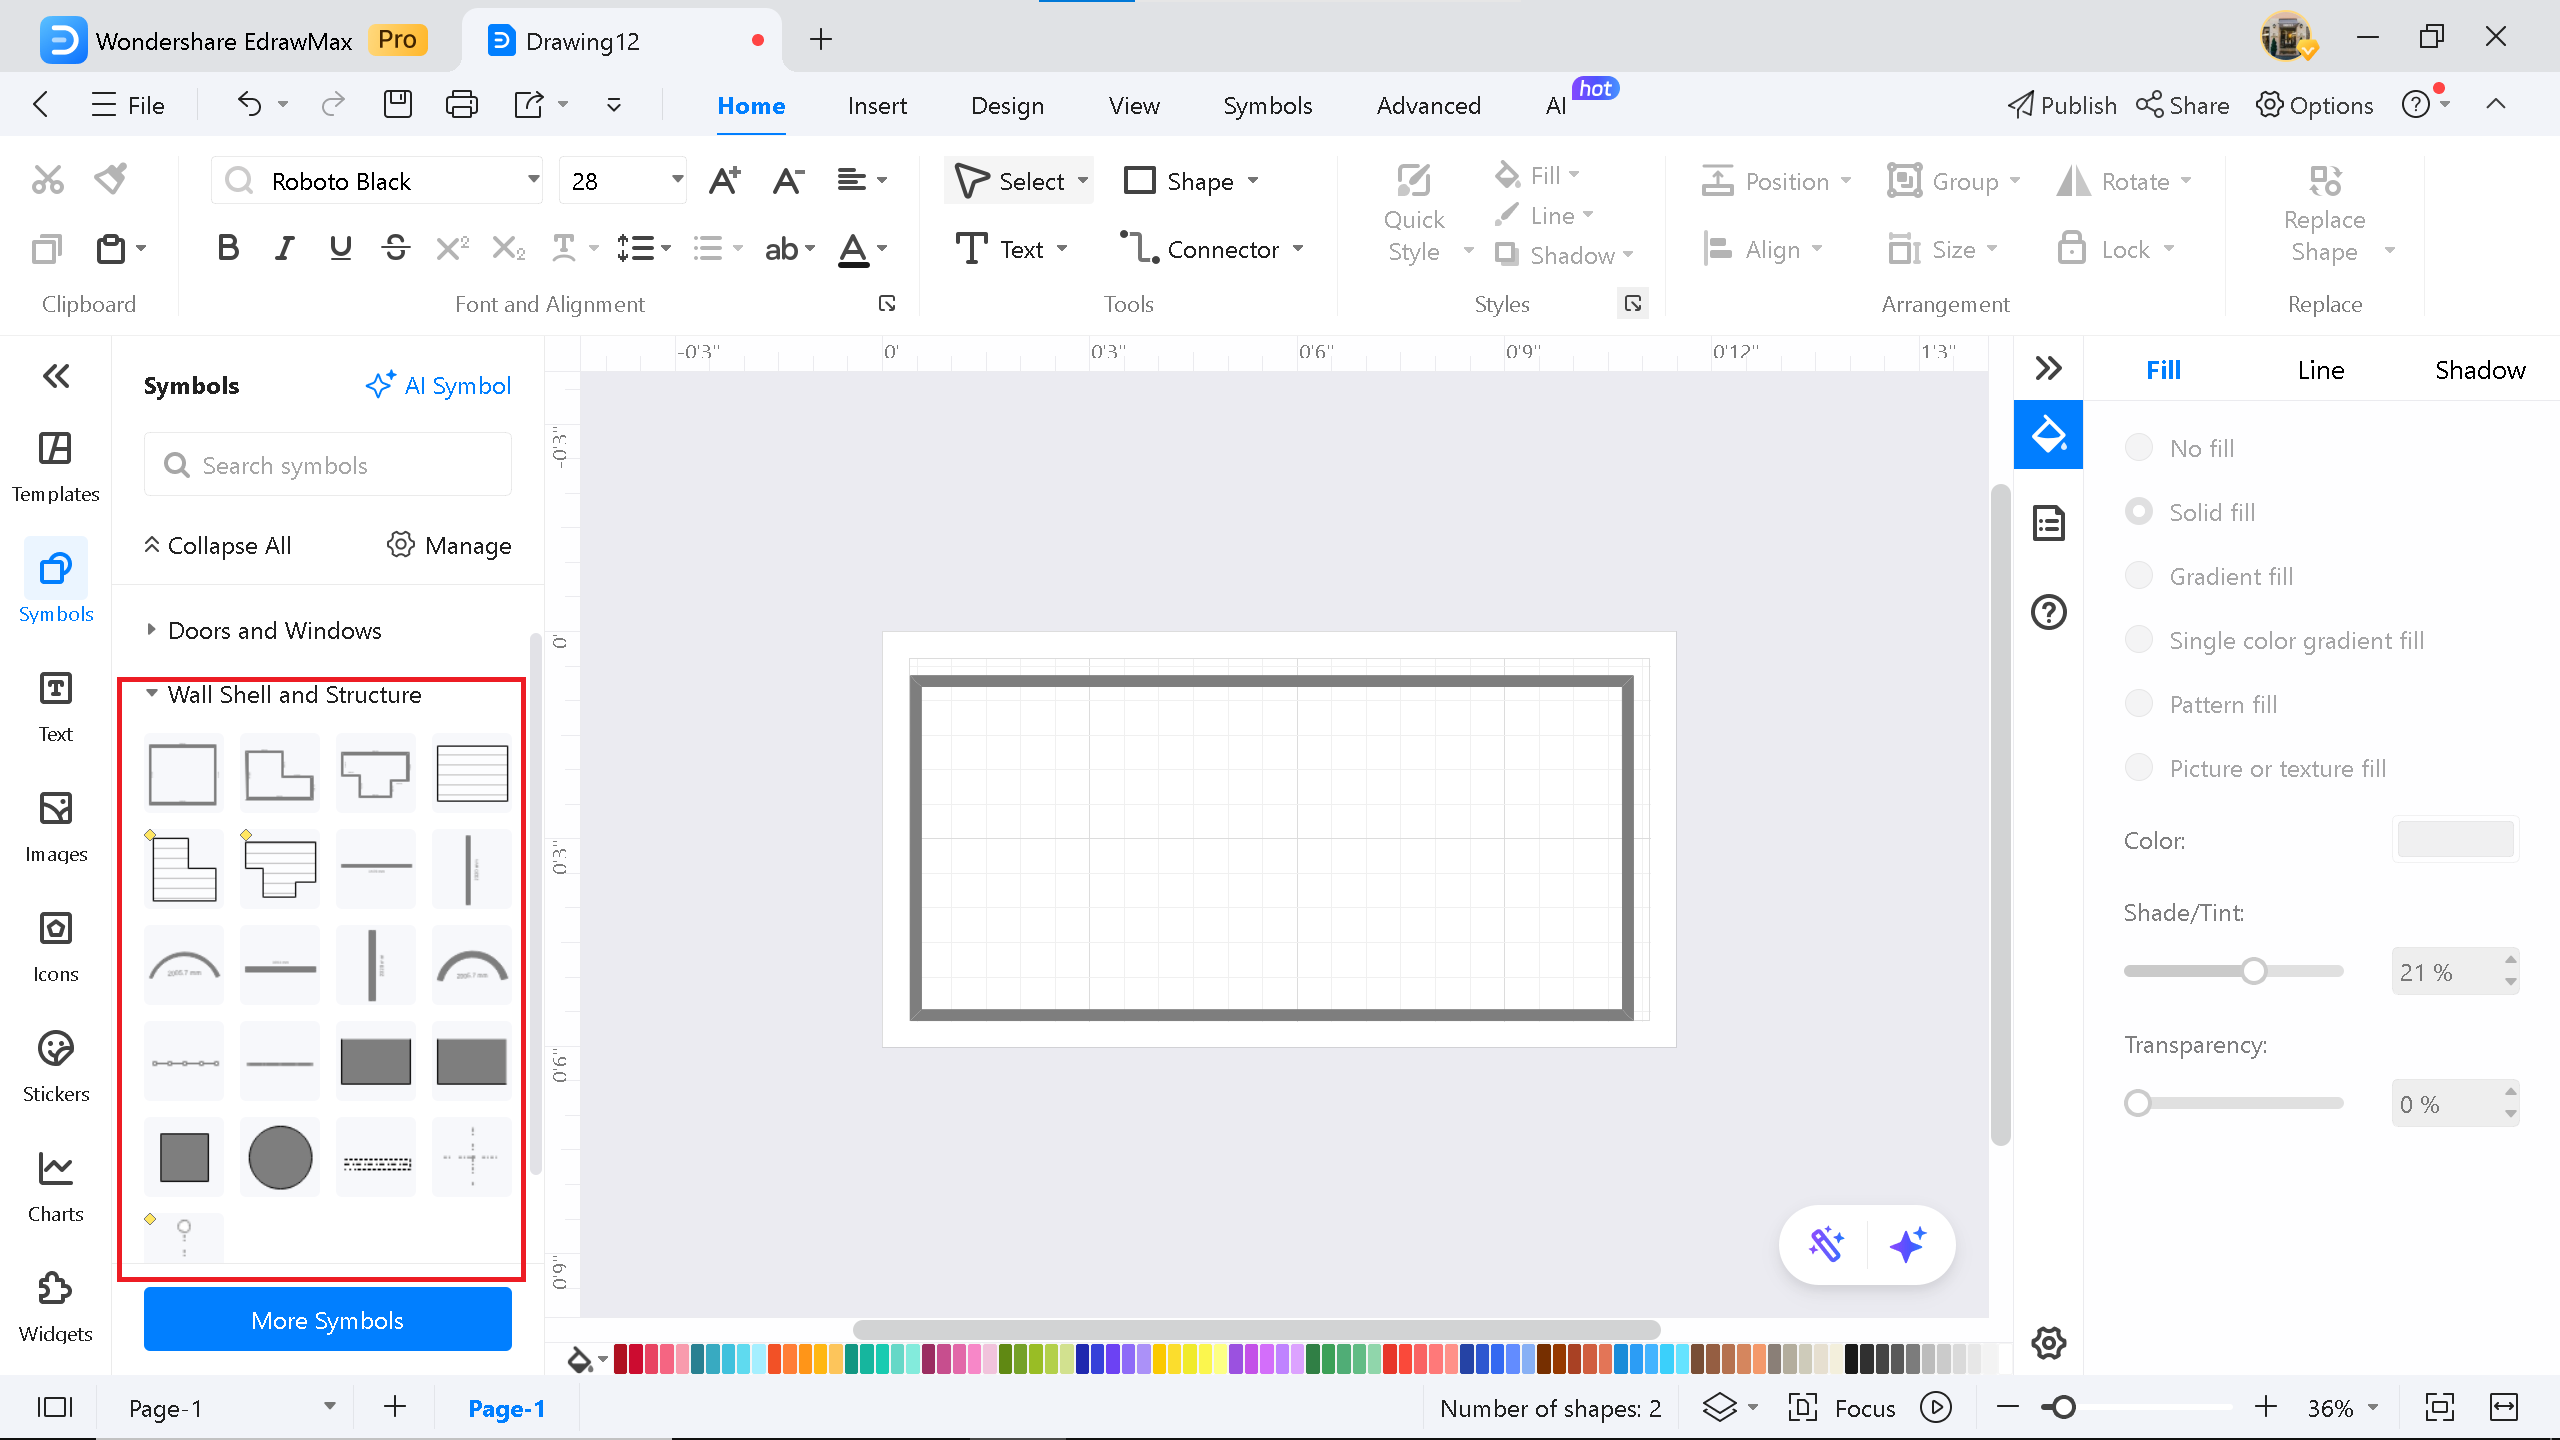Collapse the left panel with double chevron
This screenshot has height=1440, width=2560.
(56, 376)
